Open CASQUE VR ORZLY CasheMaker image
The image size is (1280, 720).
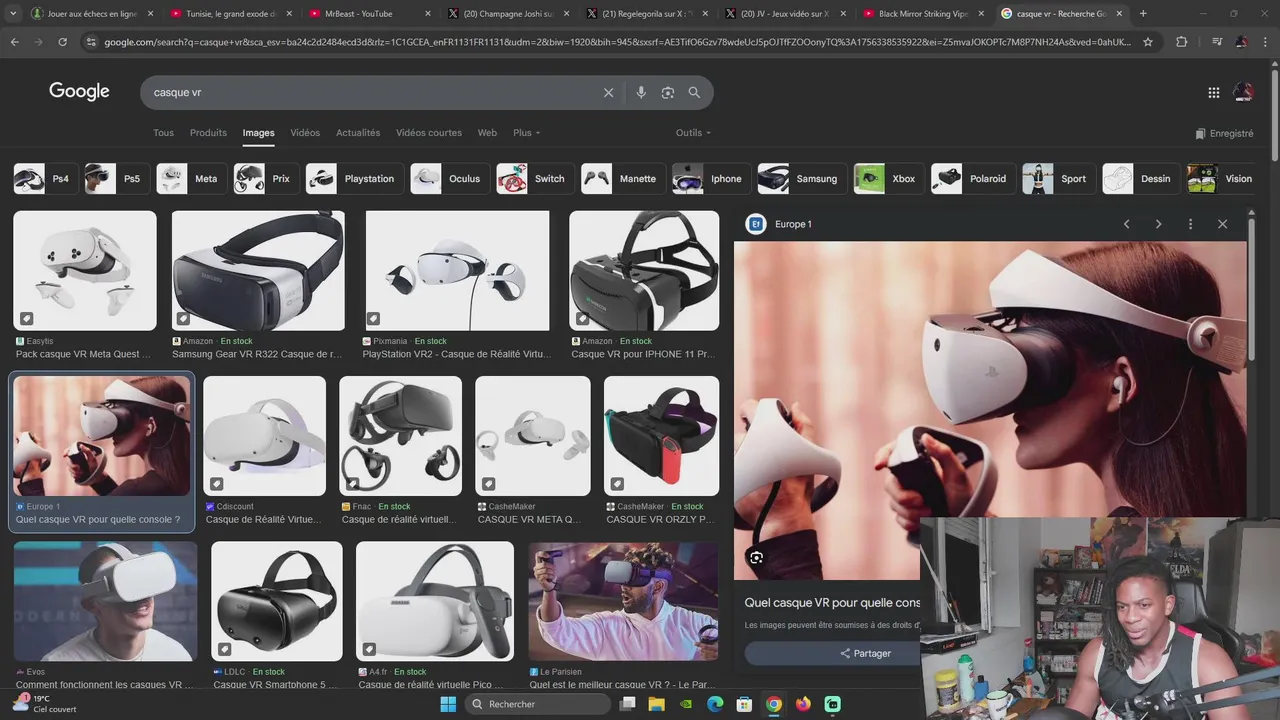(661, 436)
